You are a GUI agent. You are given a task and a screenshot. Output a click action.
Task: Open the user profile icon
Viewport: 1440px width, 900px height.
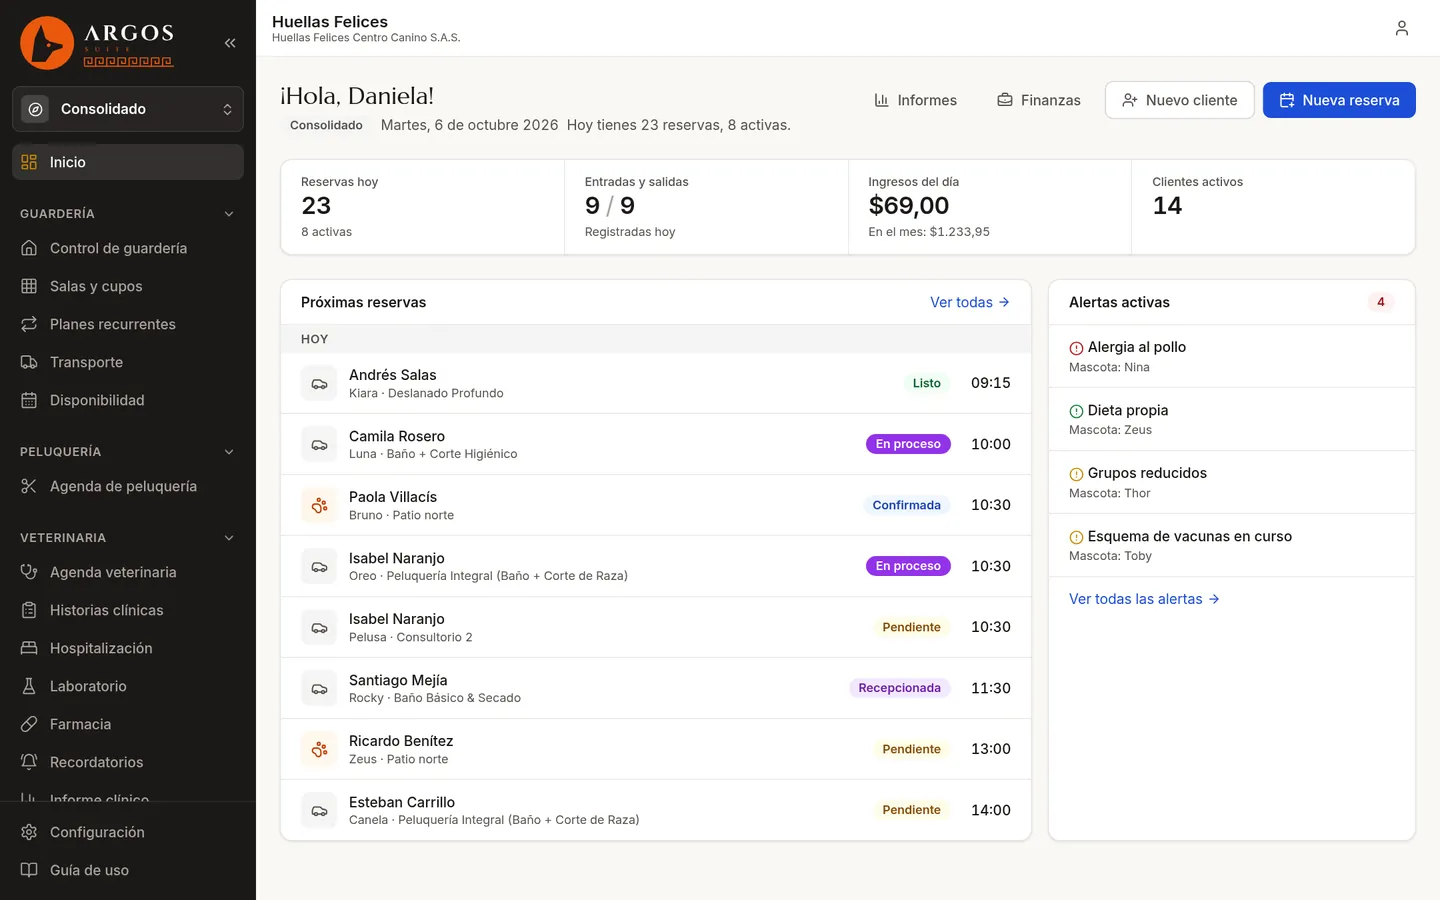1402,28
